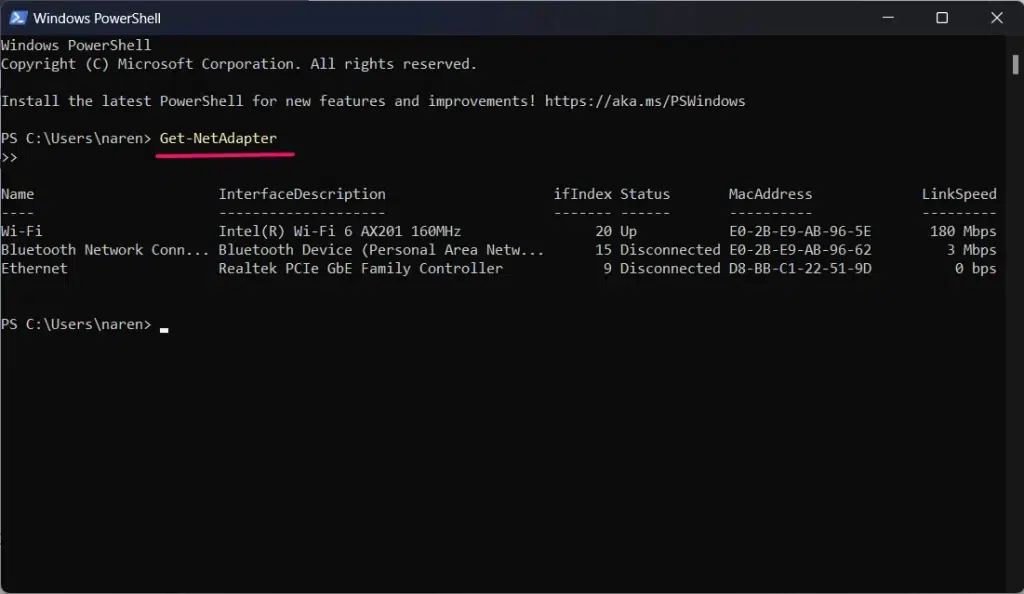Click the PowerShell icon in title bar
Screen dimensions: 1024x594
pyautogui.click(x=18, y=18)
